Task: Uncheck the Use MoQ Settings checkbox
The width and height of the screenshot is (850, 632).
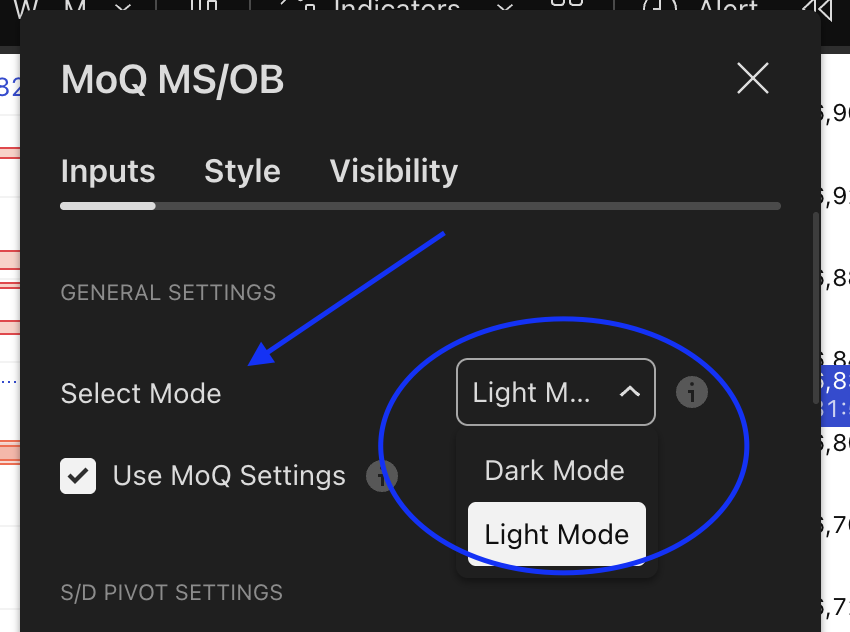Action: pos(78,476)
